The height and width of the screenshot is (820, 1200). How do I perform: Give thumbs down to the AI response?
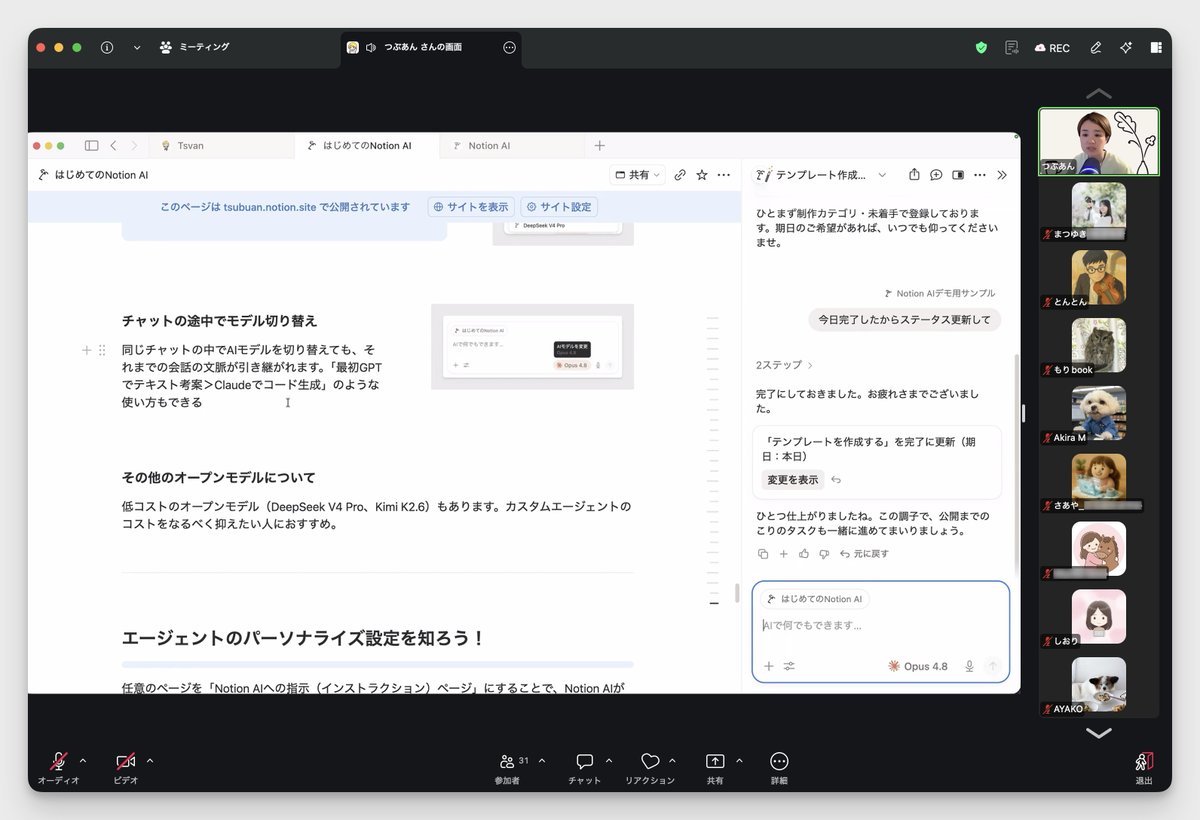pos(824,554)
